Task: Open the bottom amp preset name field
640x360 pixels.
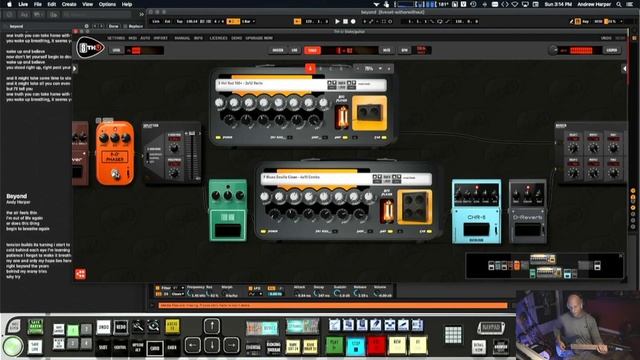Action: coord(316,178)
